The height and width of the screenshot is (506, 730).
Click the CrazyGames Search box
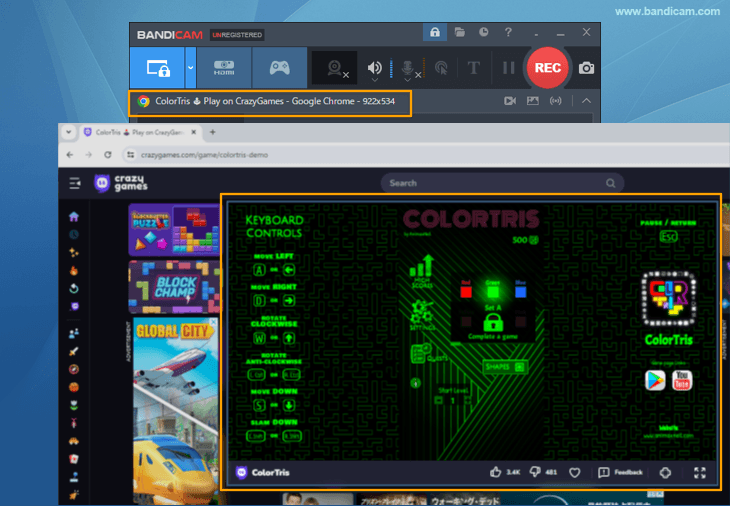point(502,183)
